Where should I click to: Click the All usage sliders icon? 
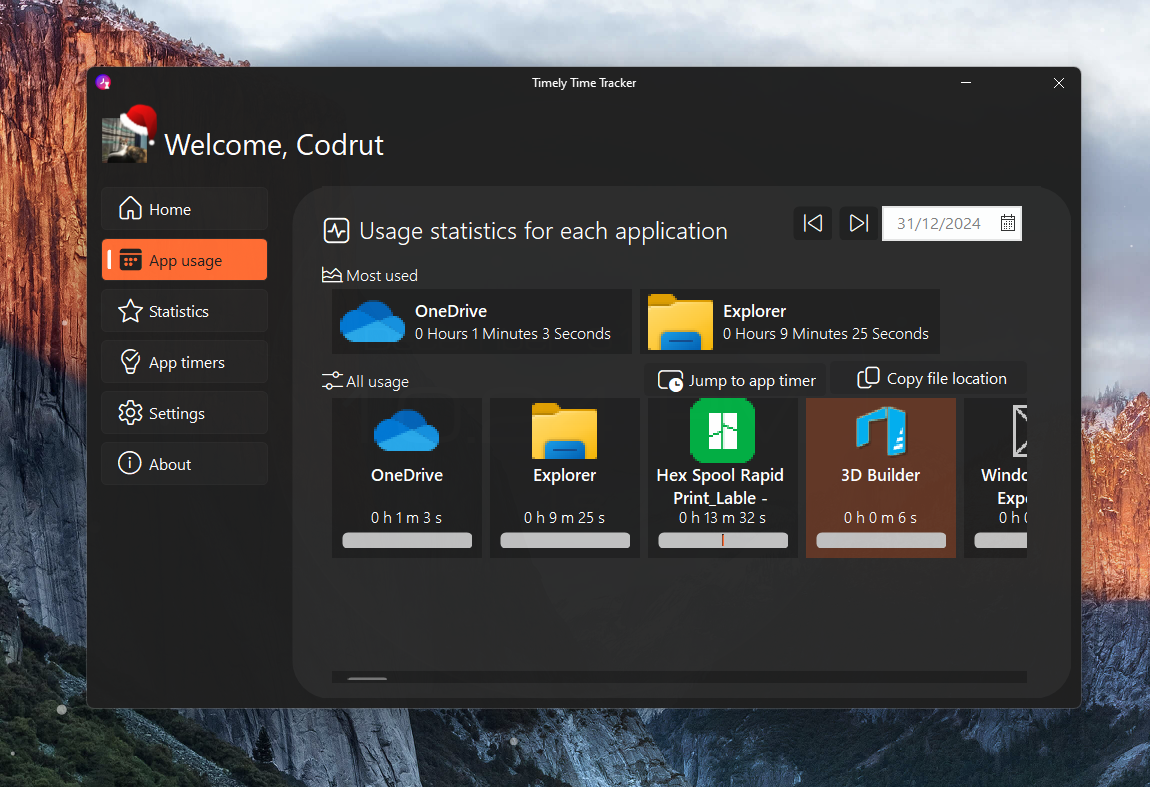[x=332, y=381]
